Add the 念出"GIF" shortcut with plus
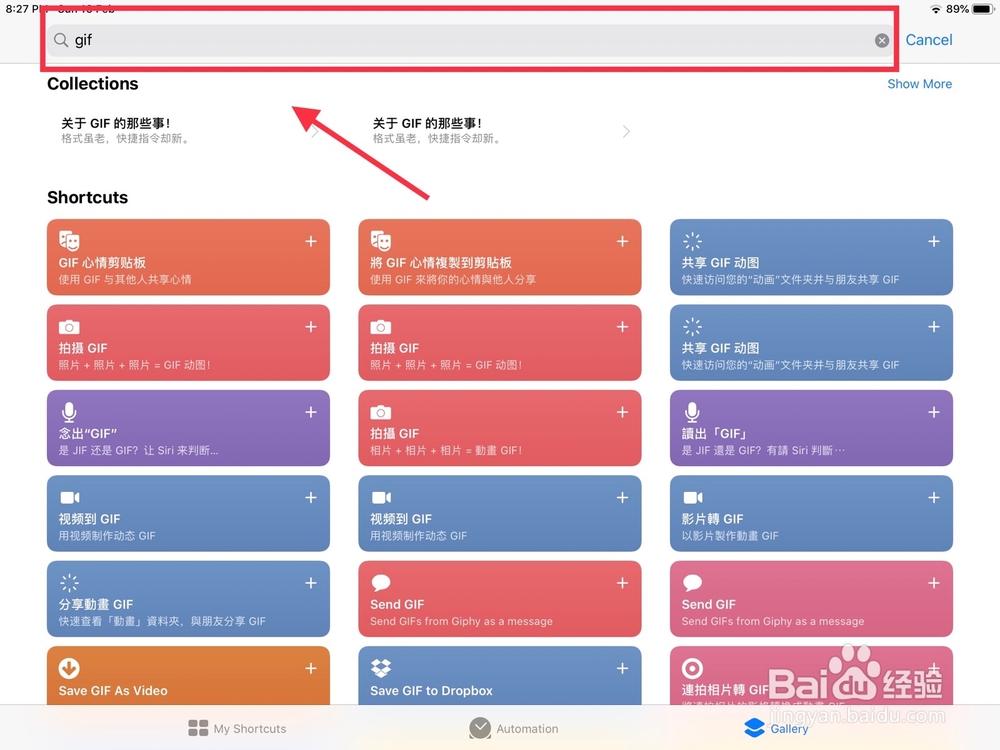 coord(311,412)
